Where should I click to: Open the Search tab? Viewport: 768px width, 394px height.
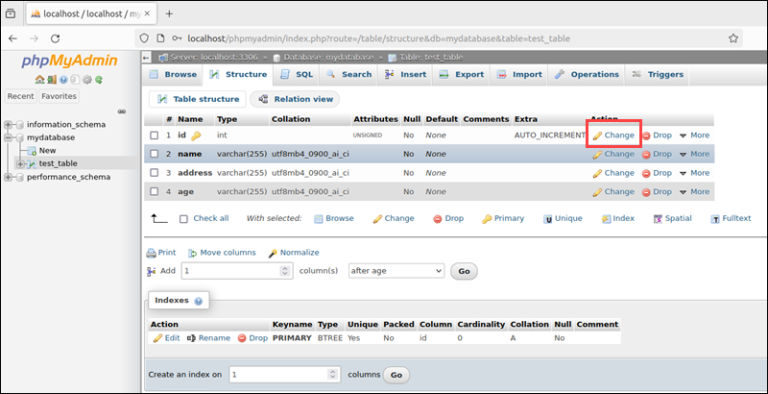[349, 74]
